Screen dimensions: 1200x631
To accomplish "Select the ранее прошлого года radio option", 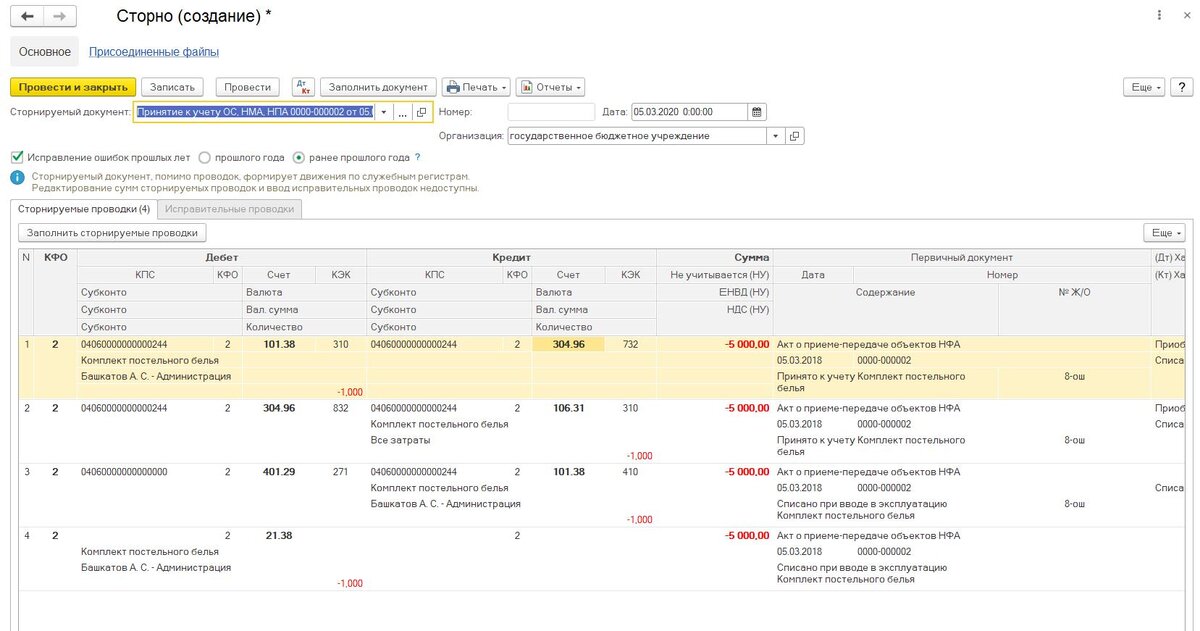I will (x=298, y=157).
